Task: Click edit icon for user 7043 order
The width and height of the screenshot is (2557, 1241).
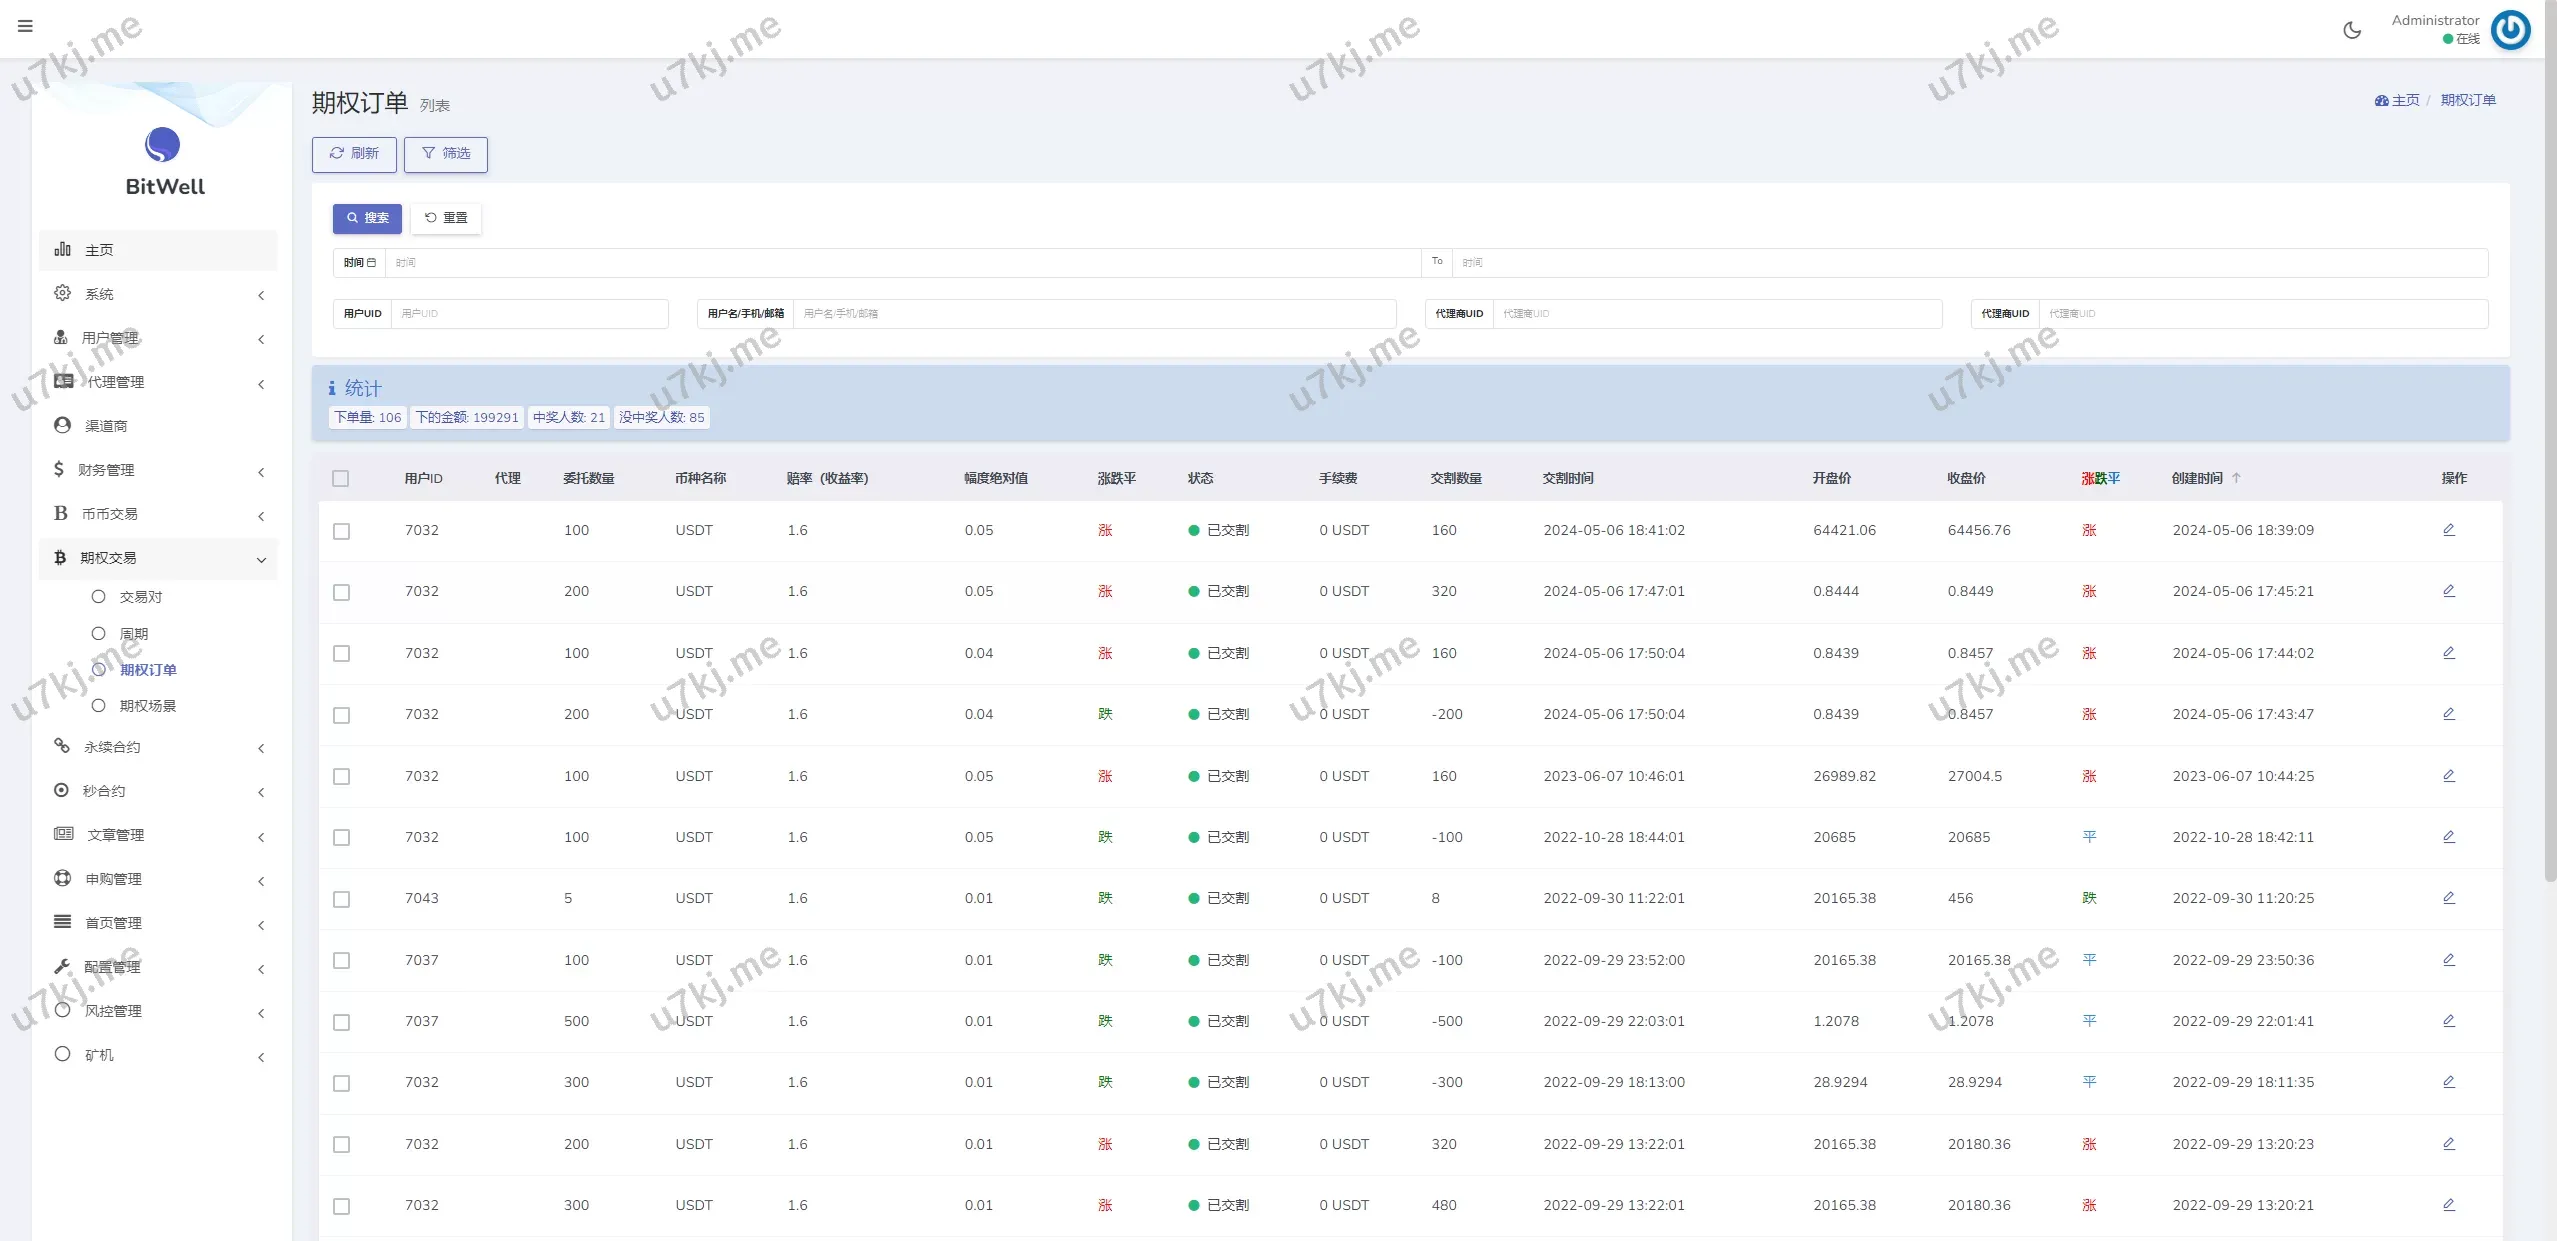Action: (2448, 898)
